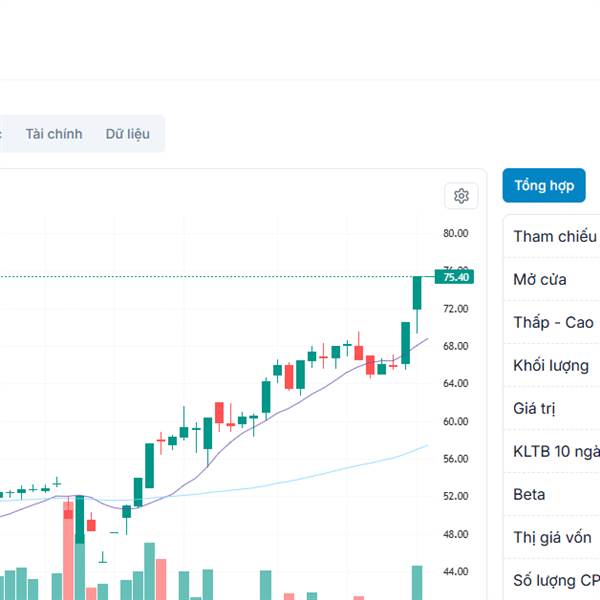Click the Beta row label

529,494
